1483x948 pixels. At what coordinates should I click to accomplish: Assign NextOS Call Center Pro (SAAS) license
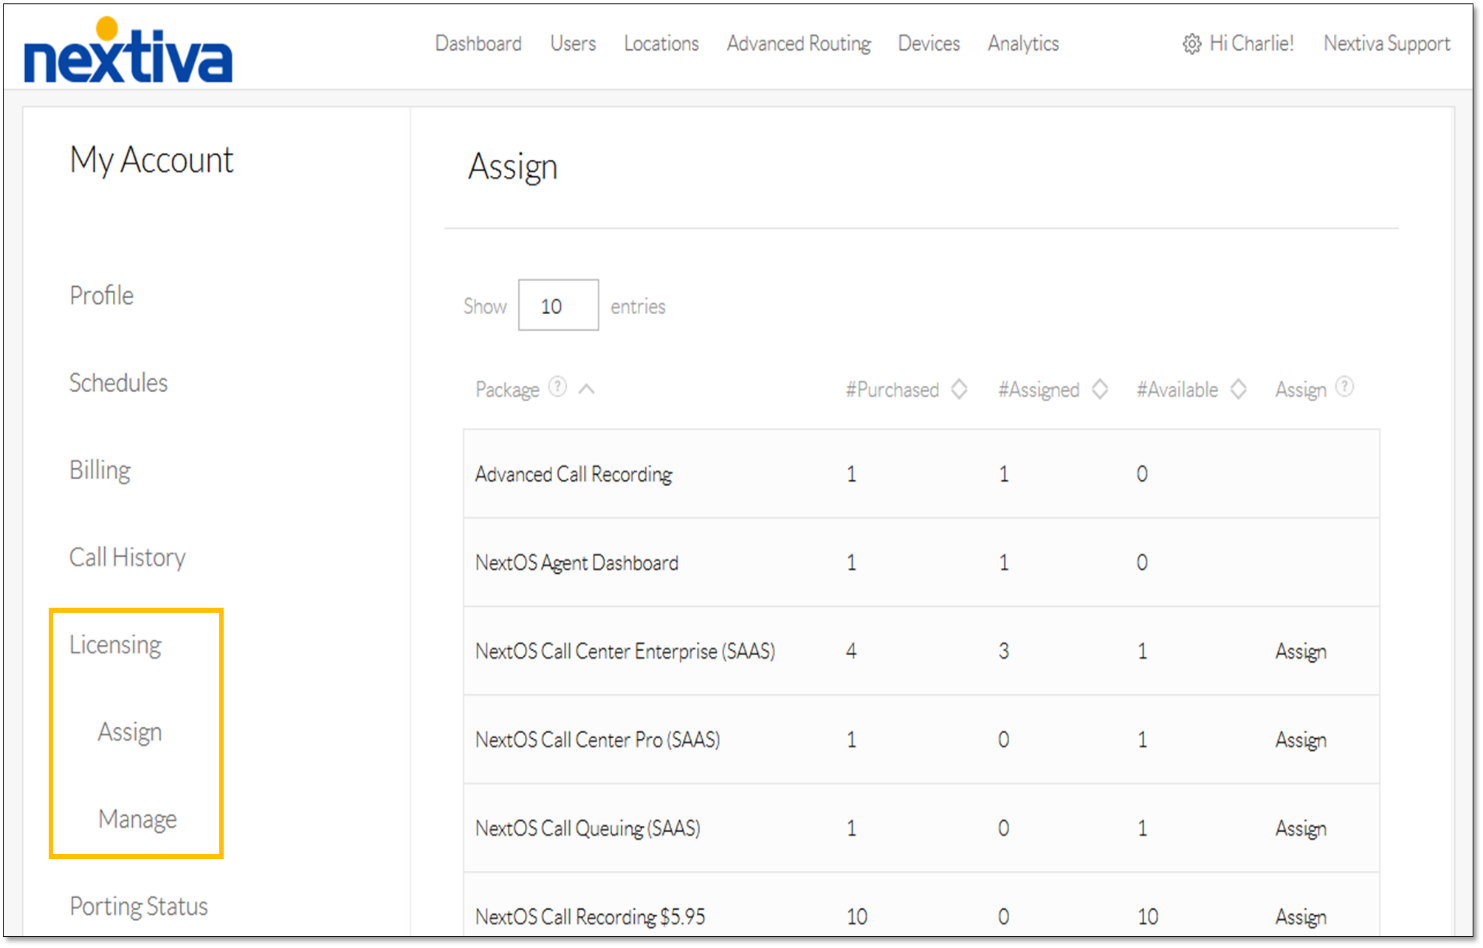1301,740
